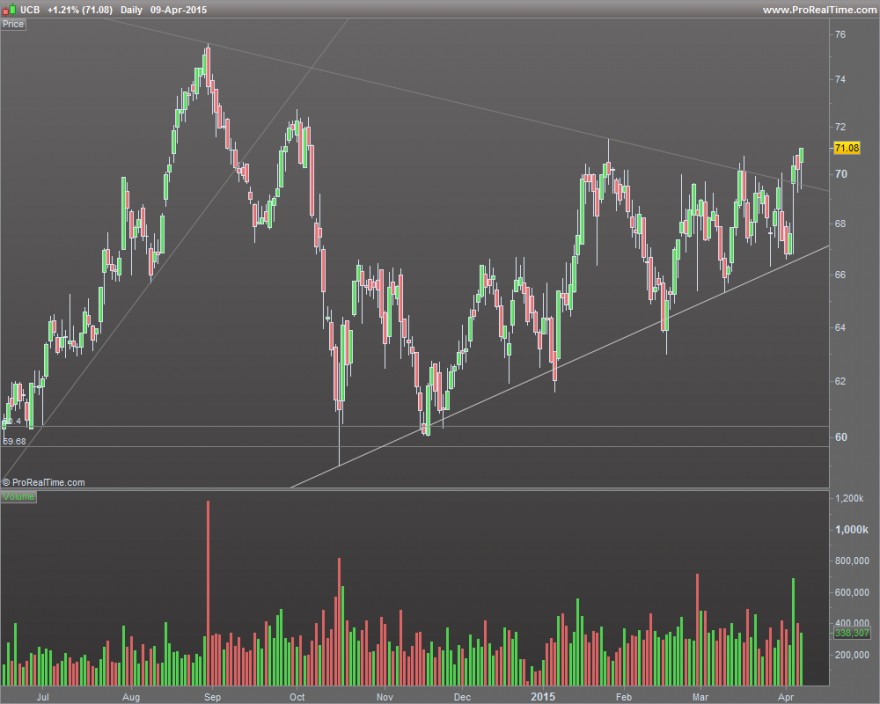Click the 72 price axis label
Image resolution: width=880 pixels, height=704 pixels.
point(840,127)
